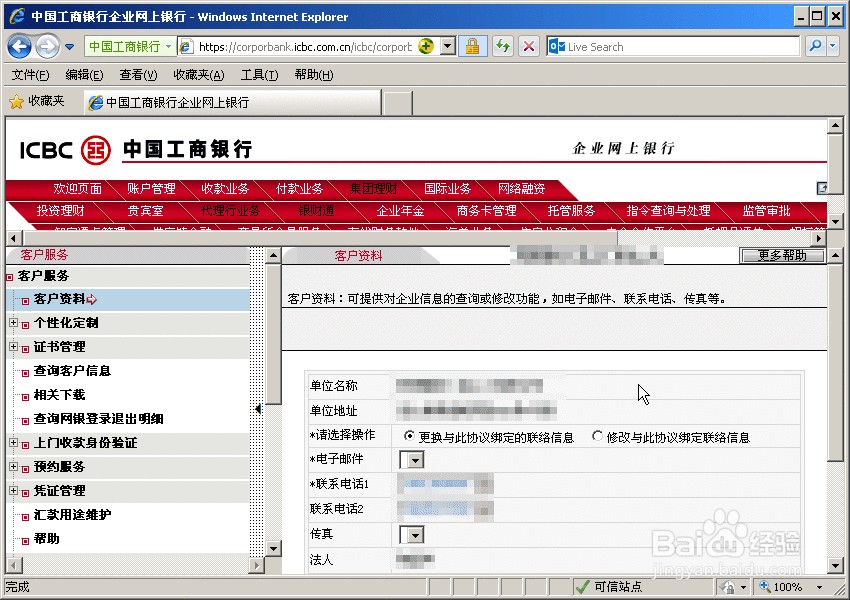Open the 帮助(H) menu
This screenshot has height=600, width=850.
coord(314,75)
